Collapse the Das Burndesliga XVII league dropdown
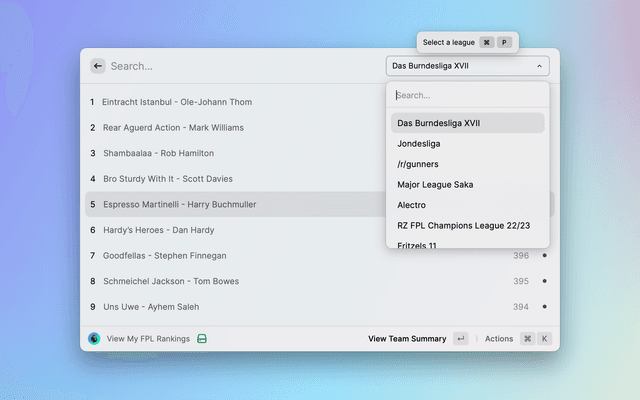The image size is (640, 400). coord(467,66)
